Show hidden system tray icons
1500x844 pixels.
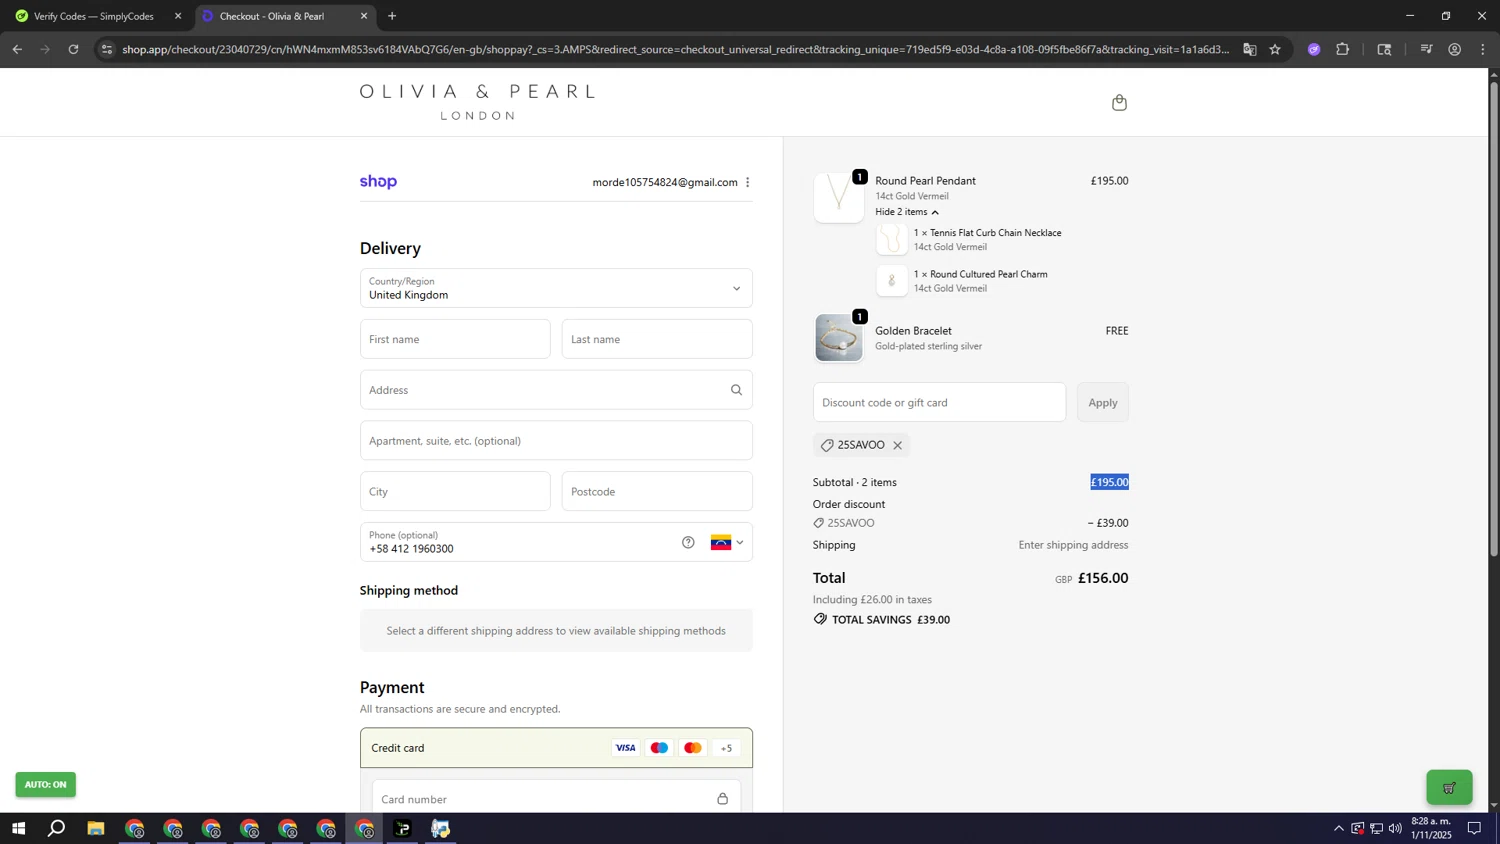coord(1339,828)
